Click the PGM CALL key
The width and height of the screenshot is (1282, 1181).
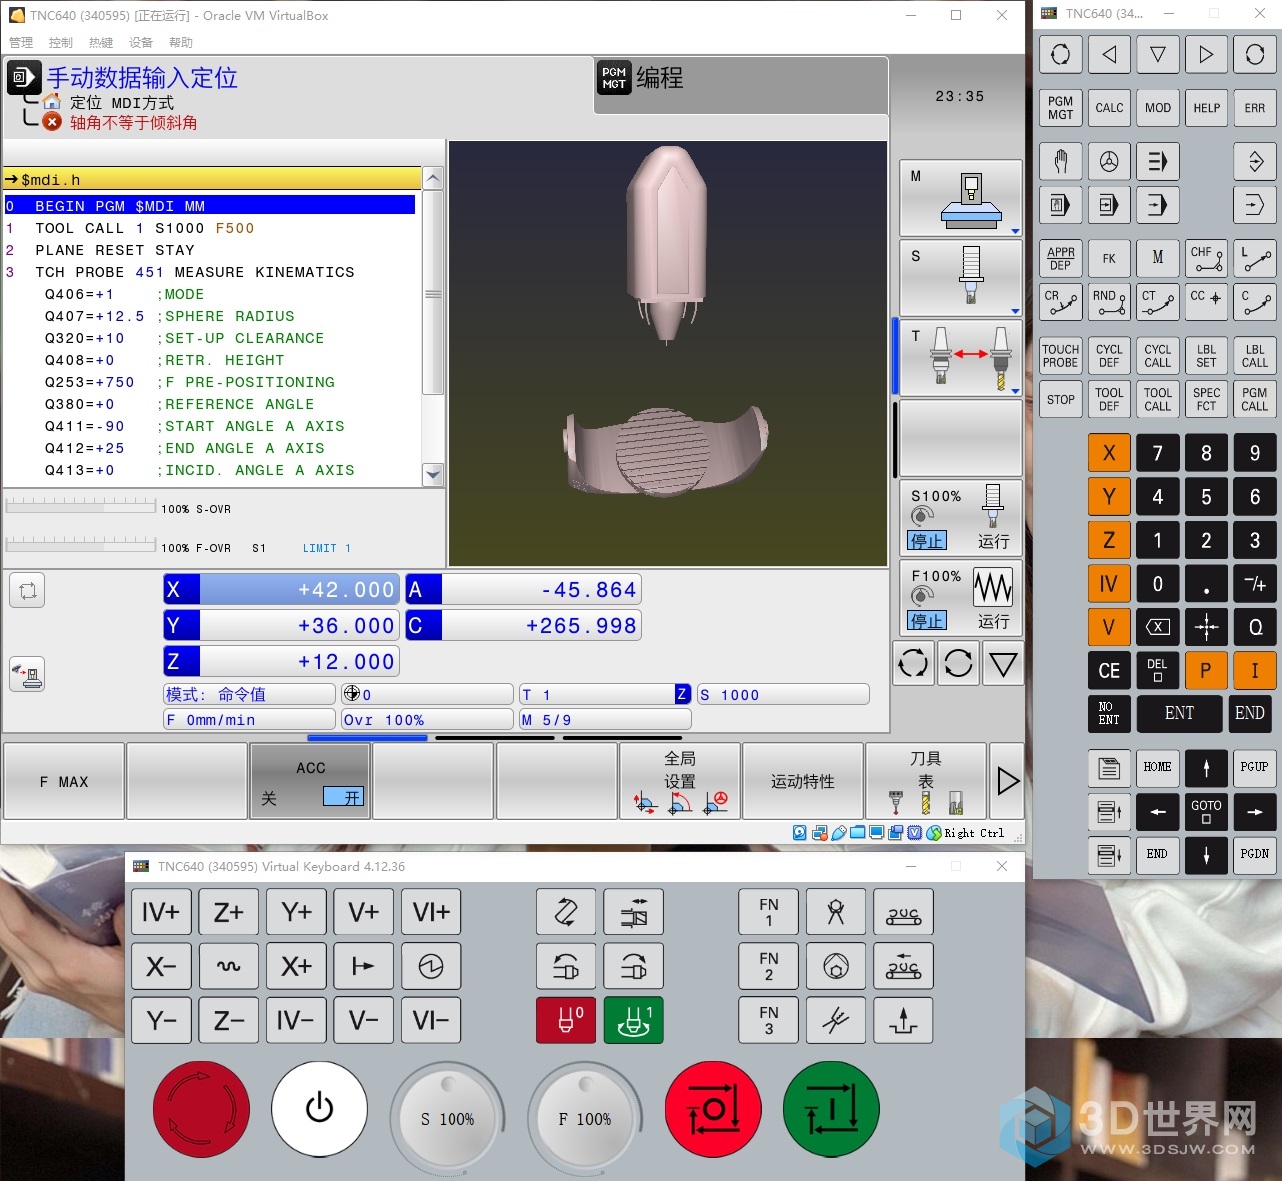pos(1255,399)
